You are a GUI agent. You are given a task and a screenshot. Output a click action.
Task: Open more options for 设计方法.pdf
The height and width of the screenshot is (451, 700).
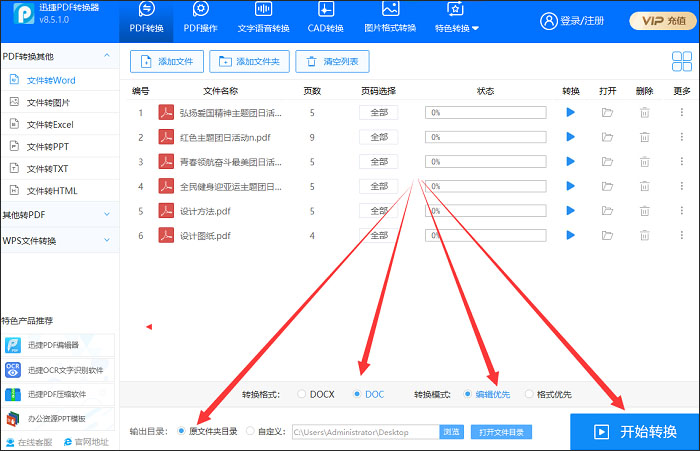point(682,210)
